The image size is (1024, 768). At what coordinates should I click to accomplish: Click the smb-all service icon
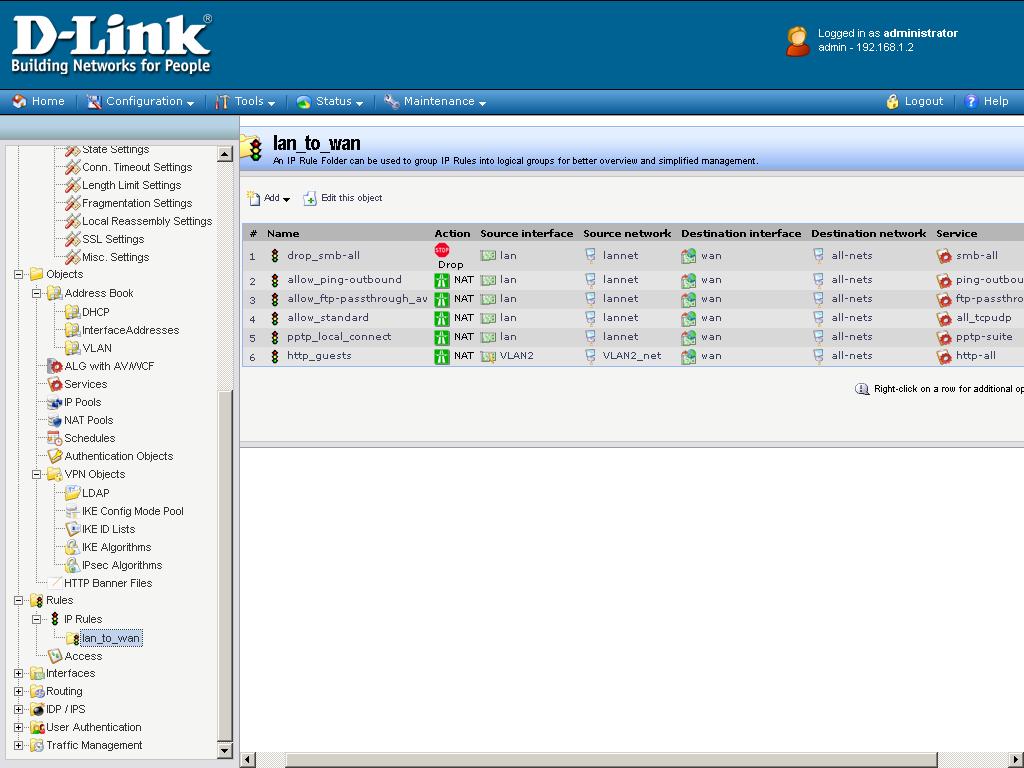(944, 256)
